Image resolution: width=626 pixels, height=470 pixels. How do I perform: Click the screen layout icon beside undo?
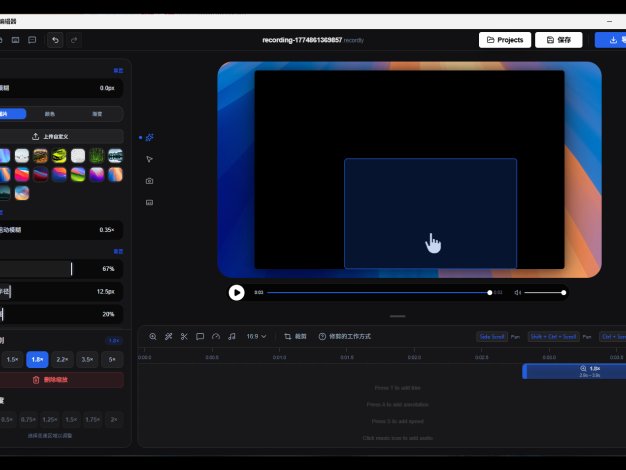tap(15, 40)
